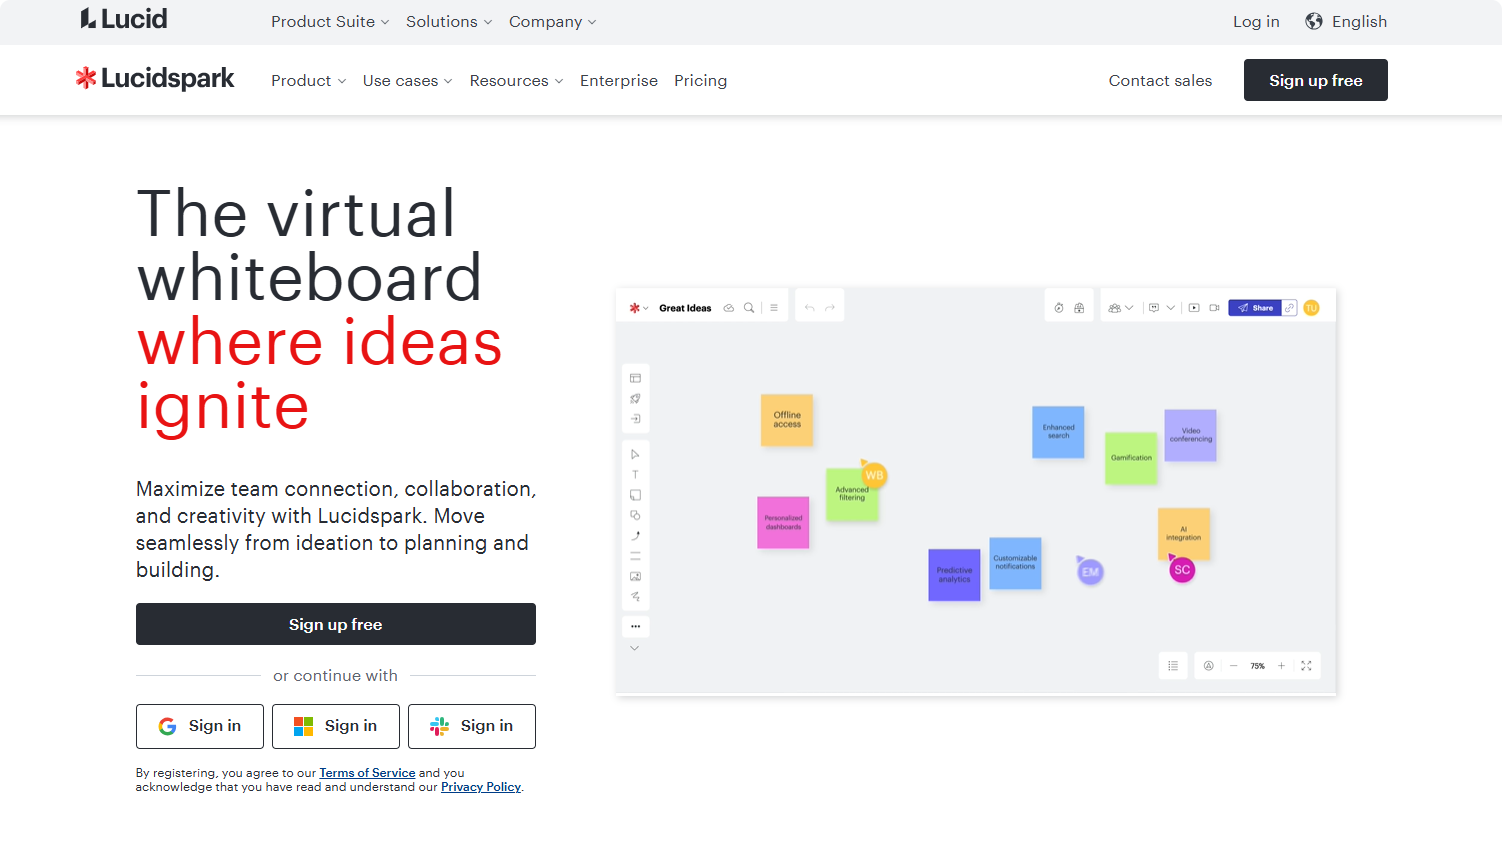Open the Terms of Service link
The image size is (1502, 854).
pyautogui.click(x=367, y=773)
